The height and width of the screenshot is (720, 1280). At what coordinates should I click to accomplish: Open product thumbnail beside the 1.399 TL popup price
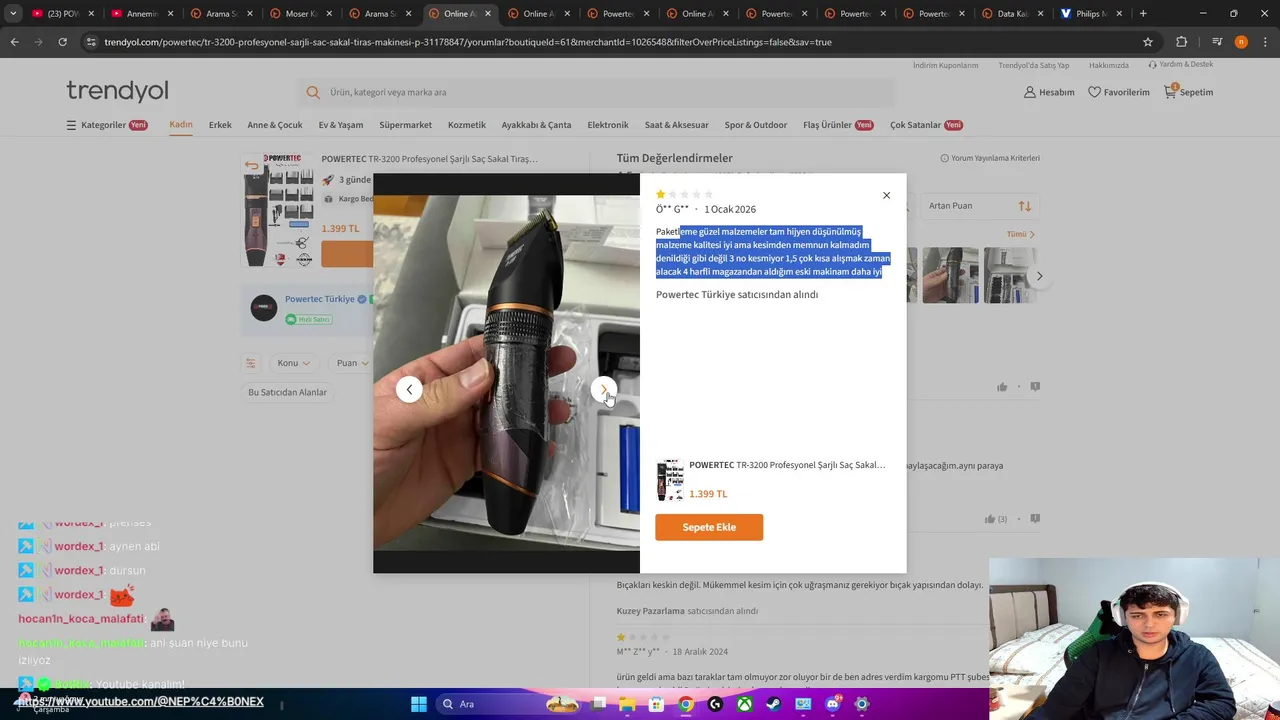click(670, 480)
